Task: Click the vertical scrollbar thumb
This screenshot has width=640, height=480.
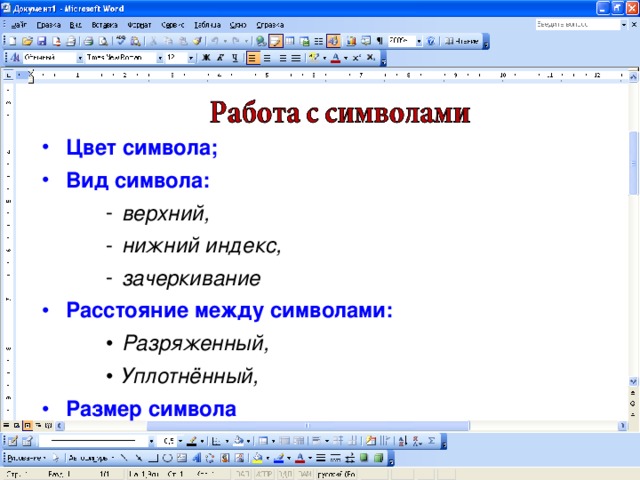Action: tap(633, 164)
